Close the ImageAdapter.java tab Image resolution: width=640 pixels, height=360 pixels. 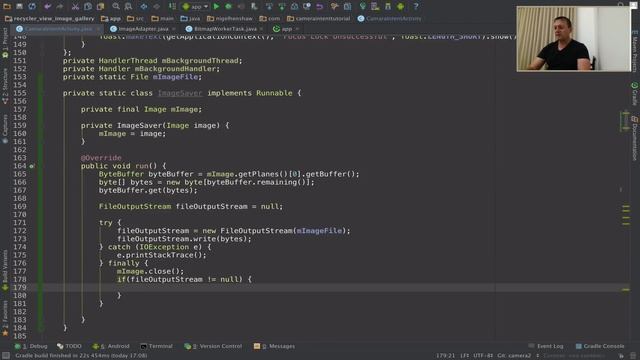click(174, 29)
